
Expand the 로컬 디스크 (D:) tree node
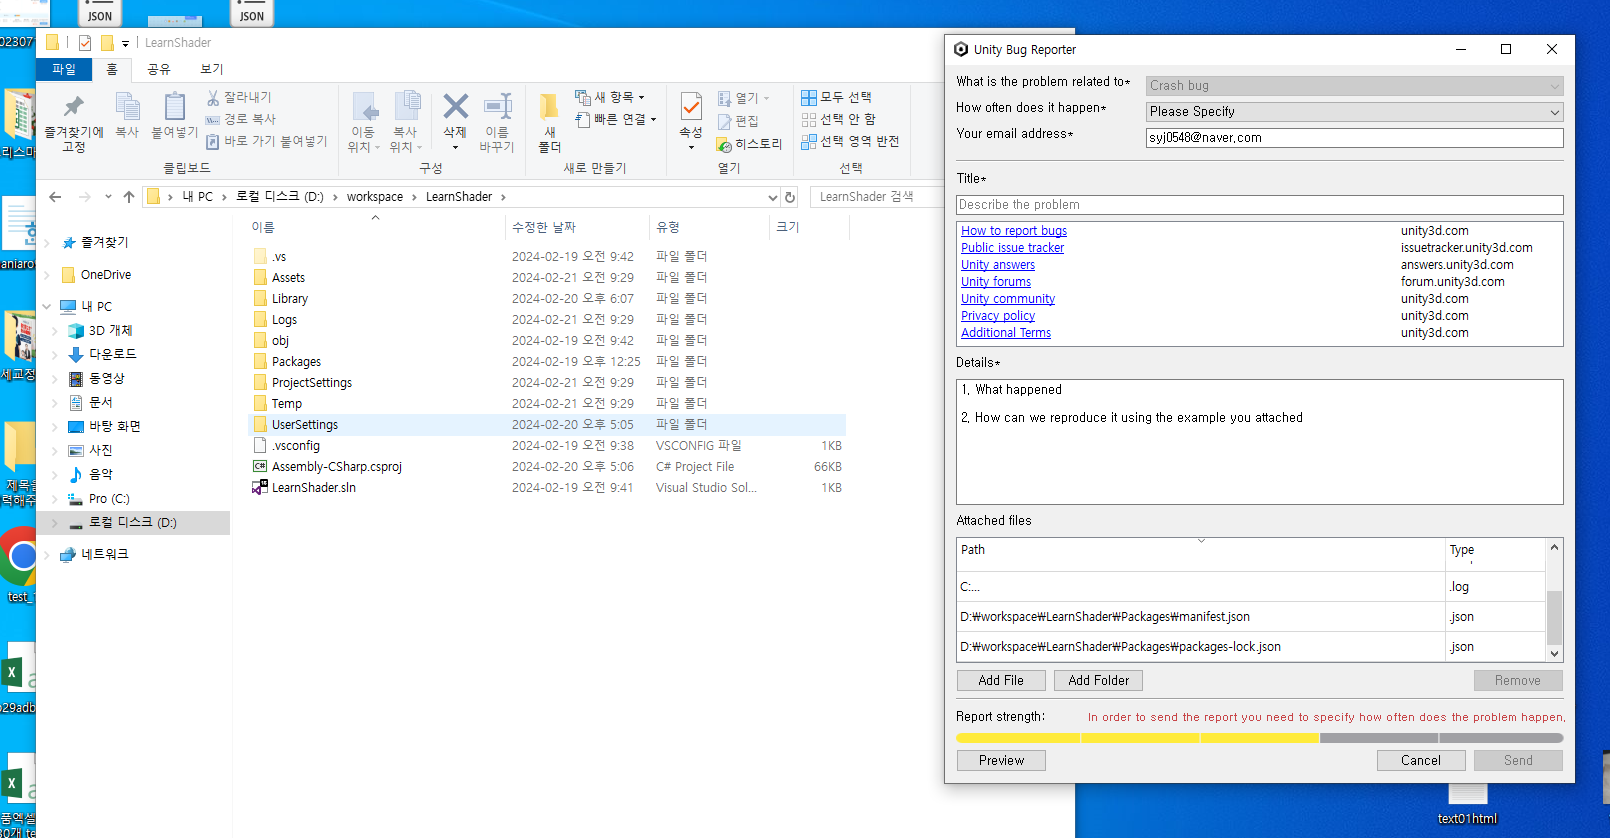click(x=55, y=523)
